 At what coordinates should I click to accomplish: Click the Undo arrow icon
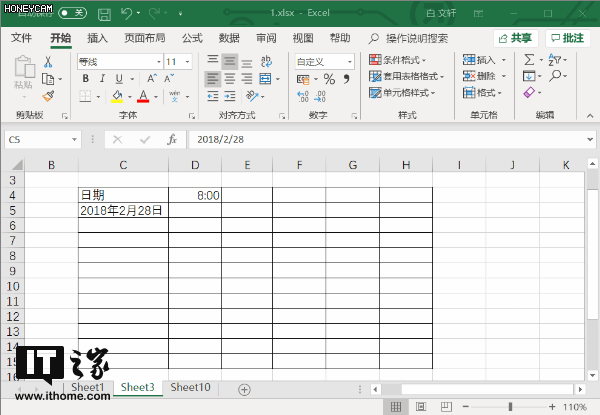(x=126, y=13)
